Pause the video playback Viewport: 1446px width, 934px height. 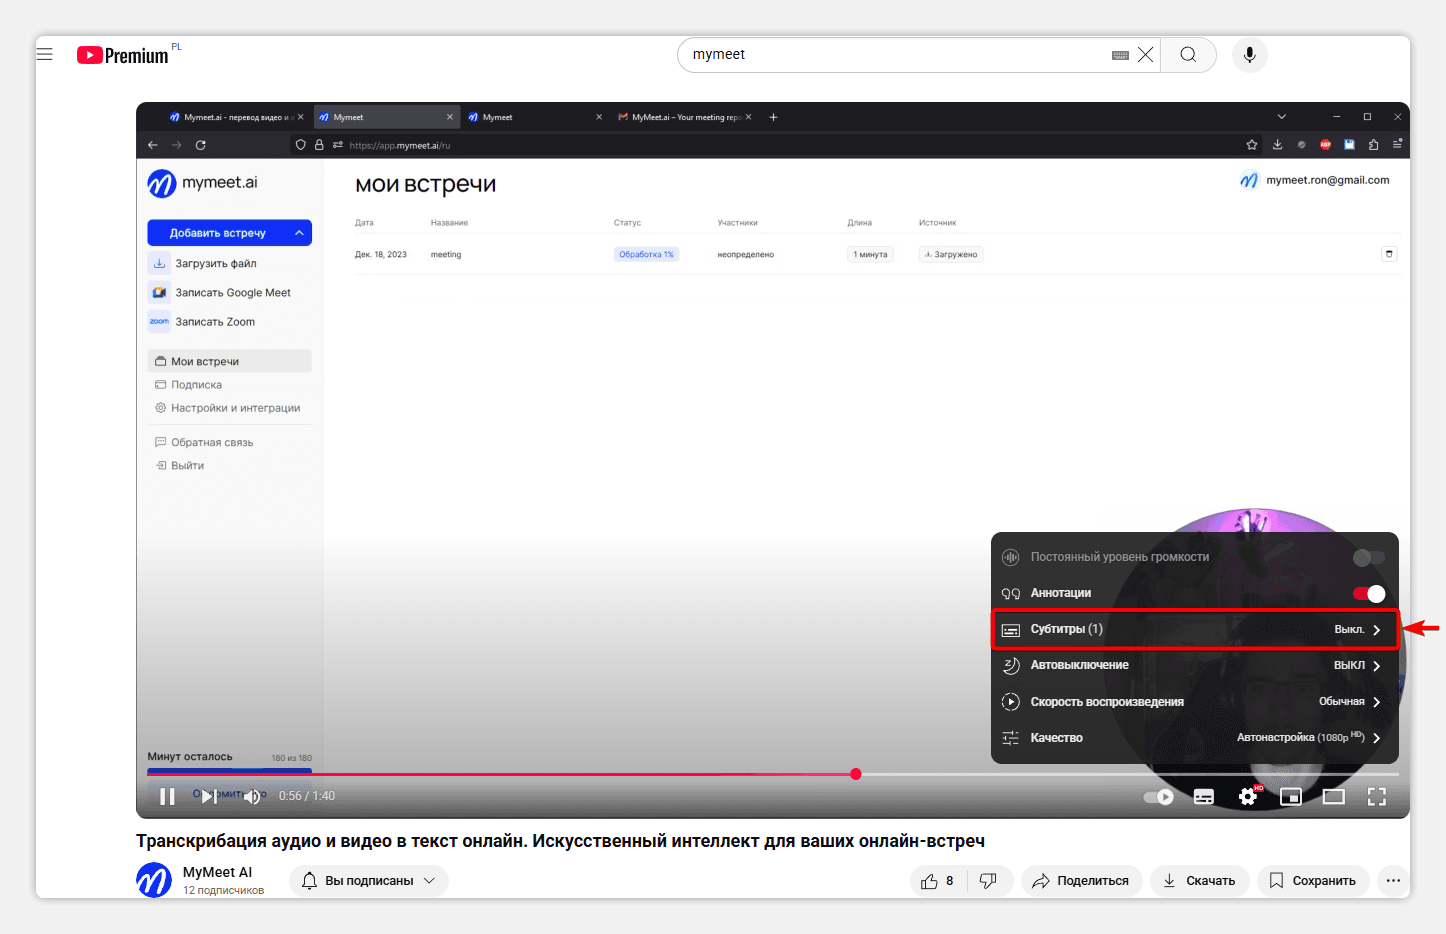[x=167, y=796]
